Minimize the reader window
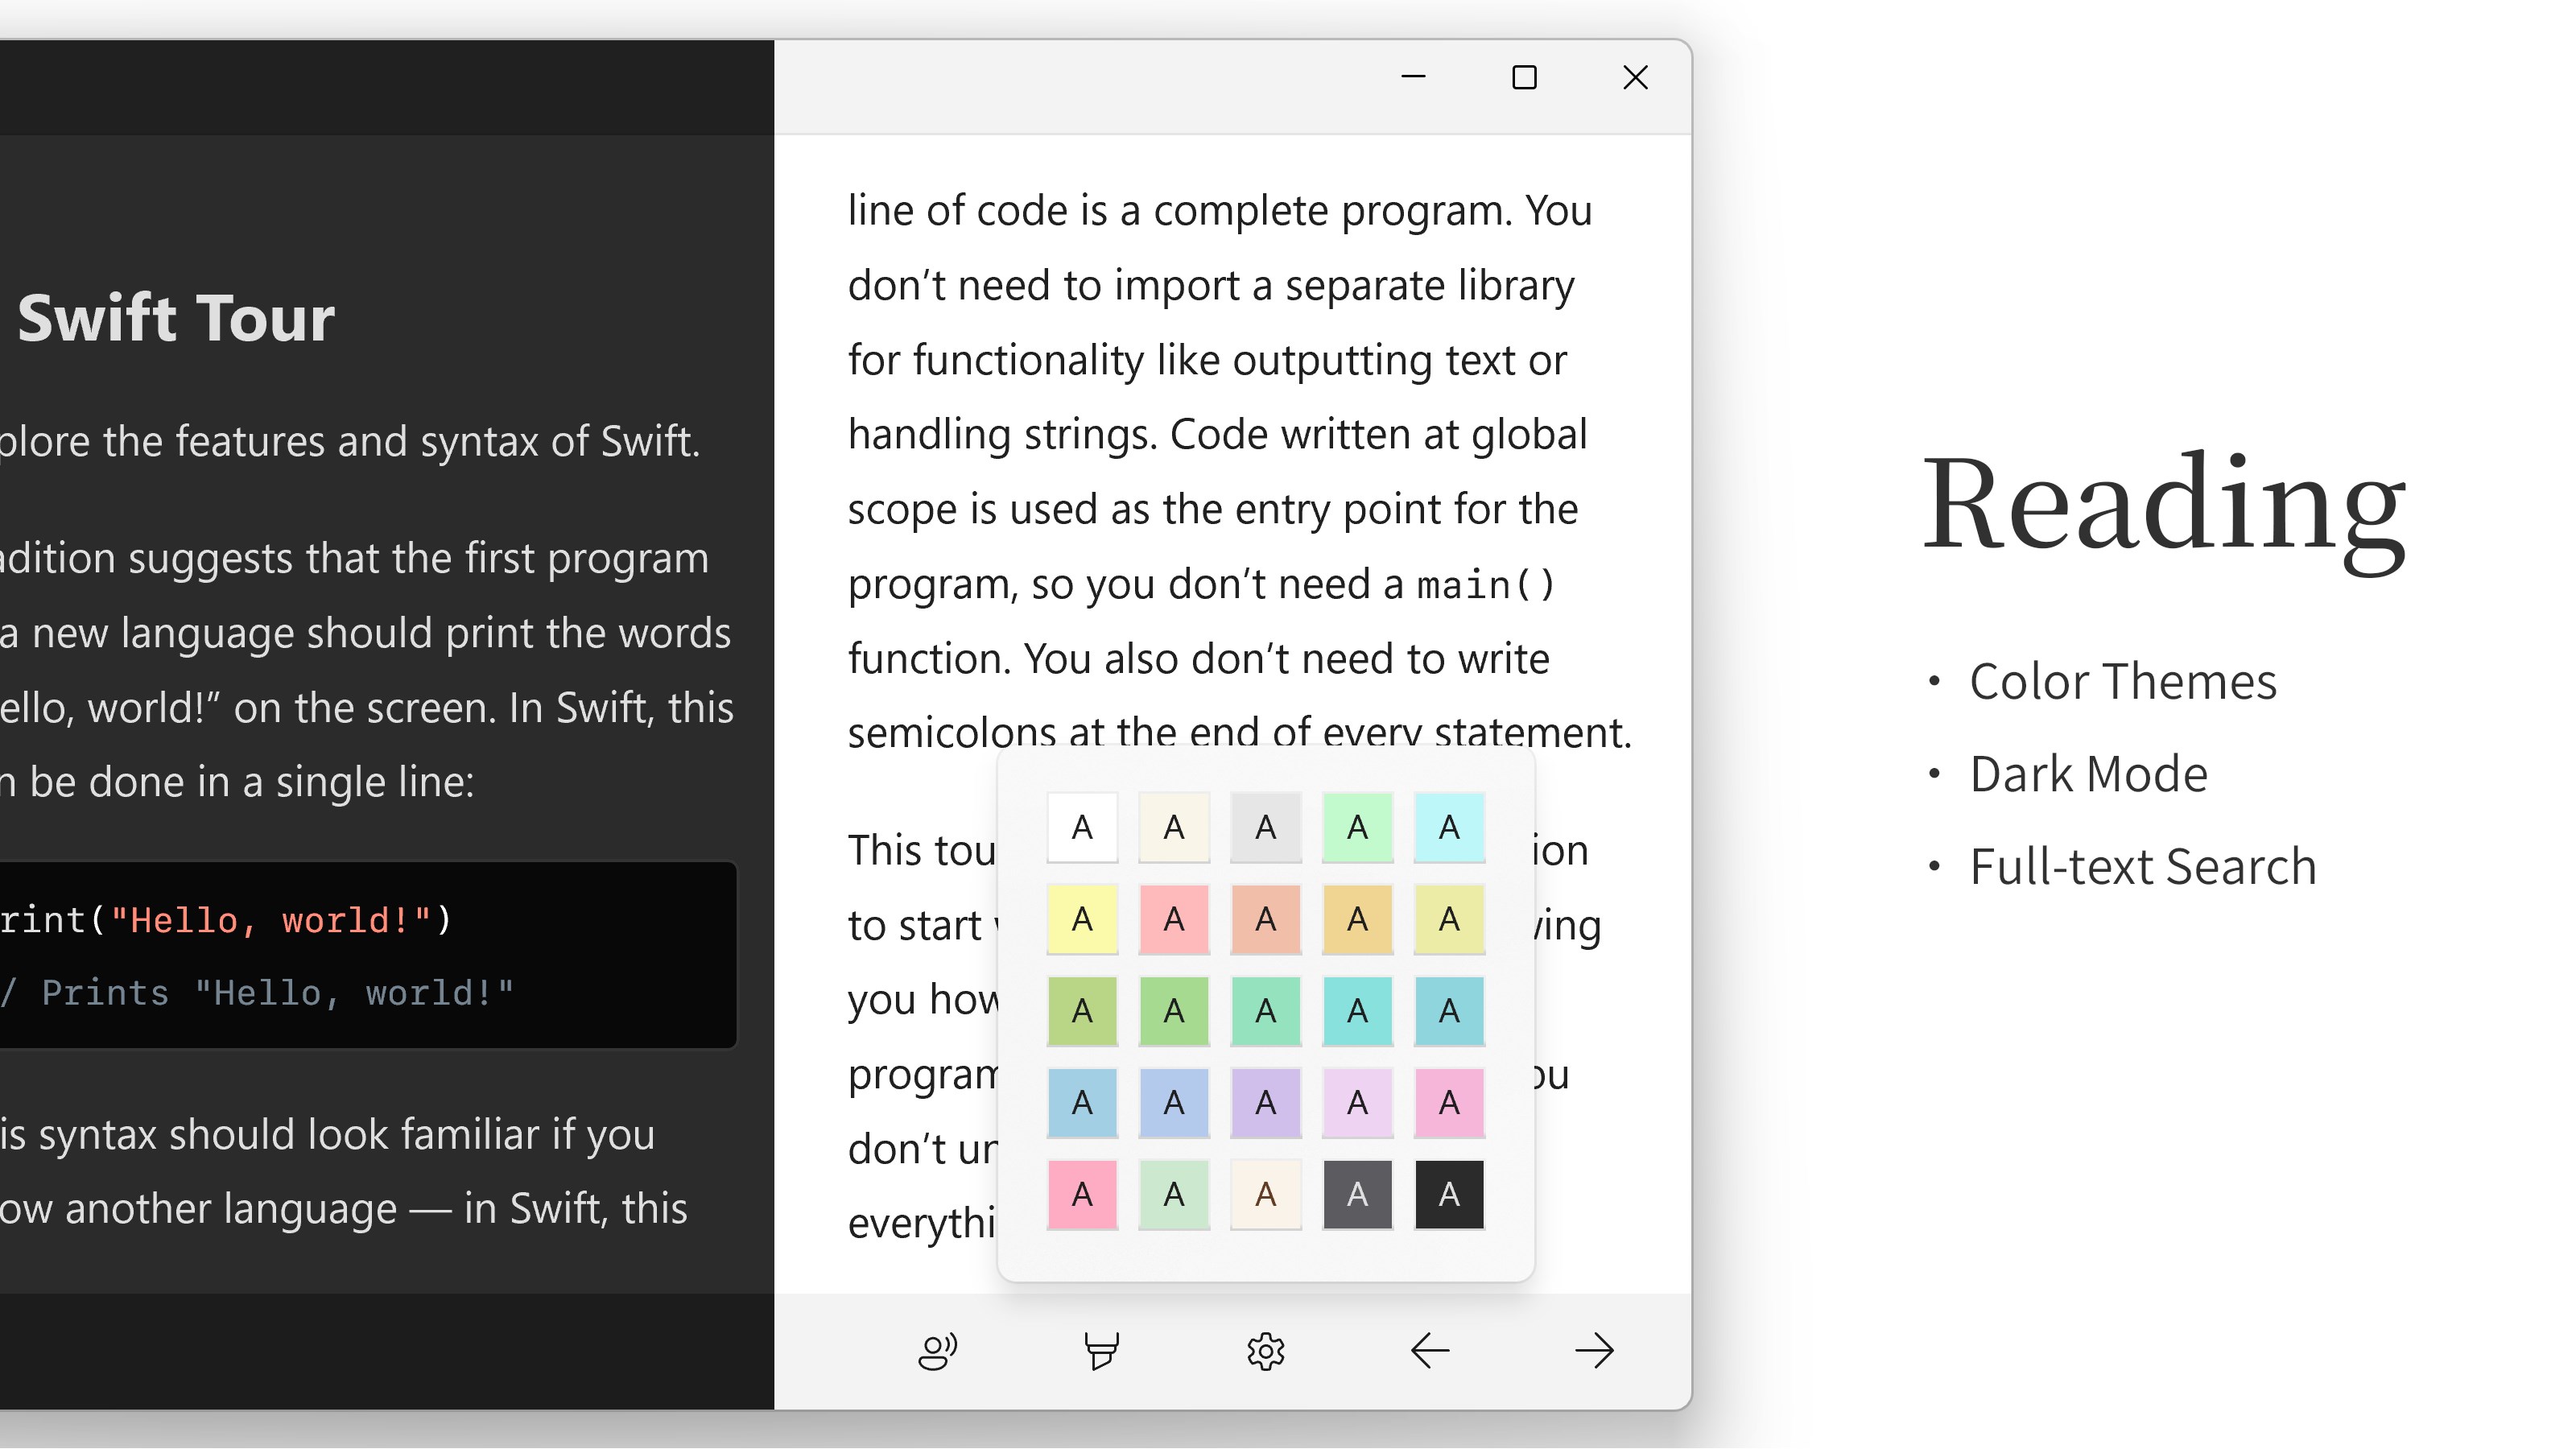 (x=1413, y=77)
